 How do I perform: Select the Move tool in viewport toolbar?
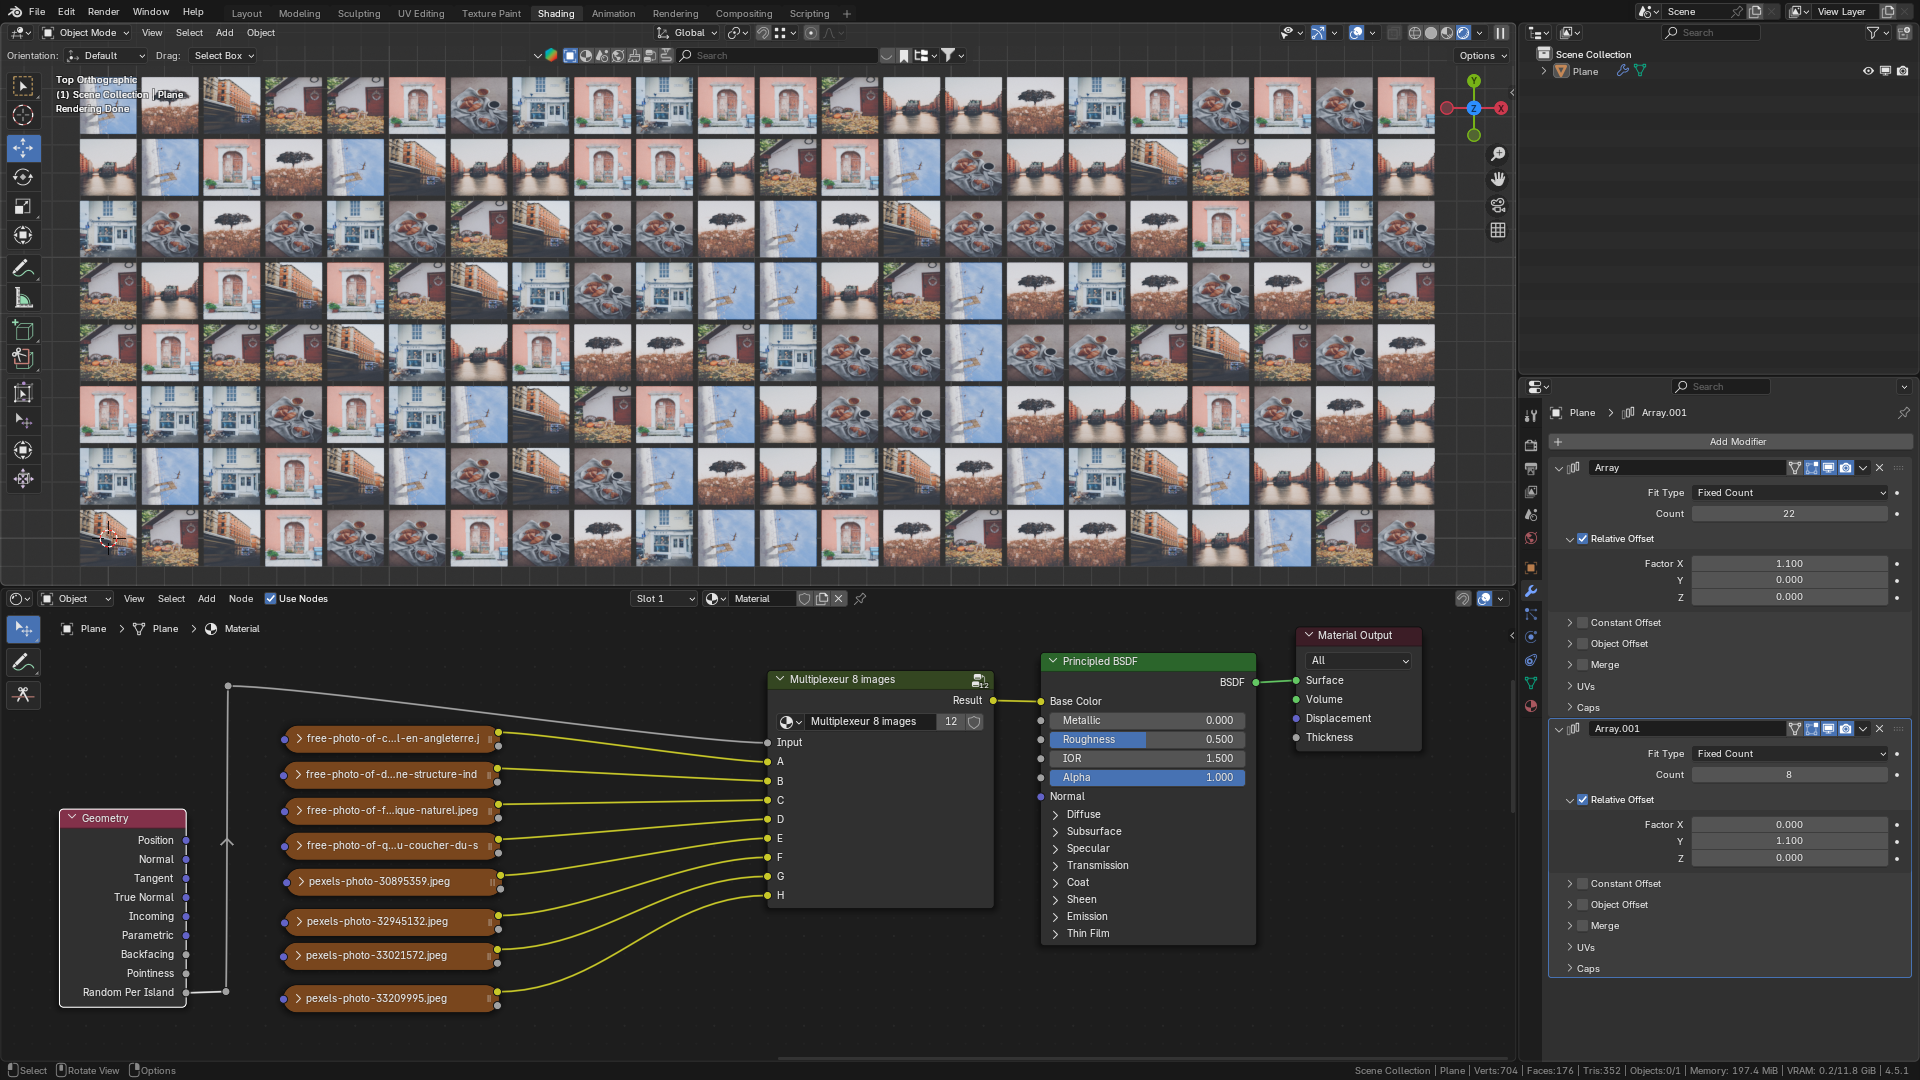[23, 148]
